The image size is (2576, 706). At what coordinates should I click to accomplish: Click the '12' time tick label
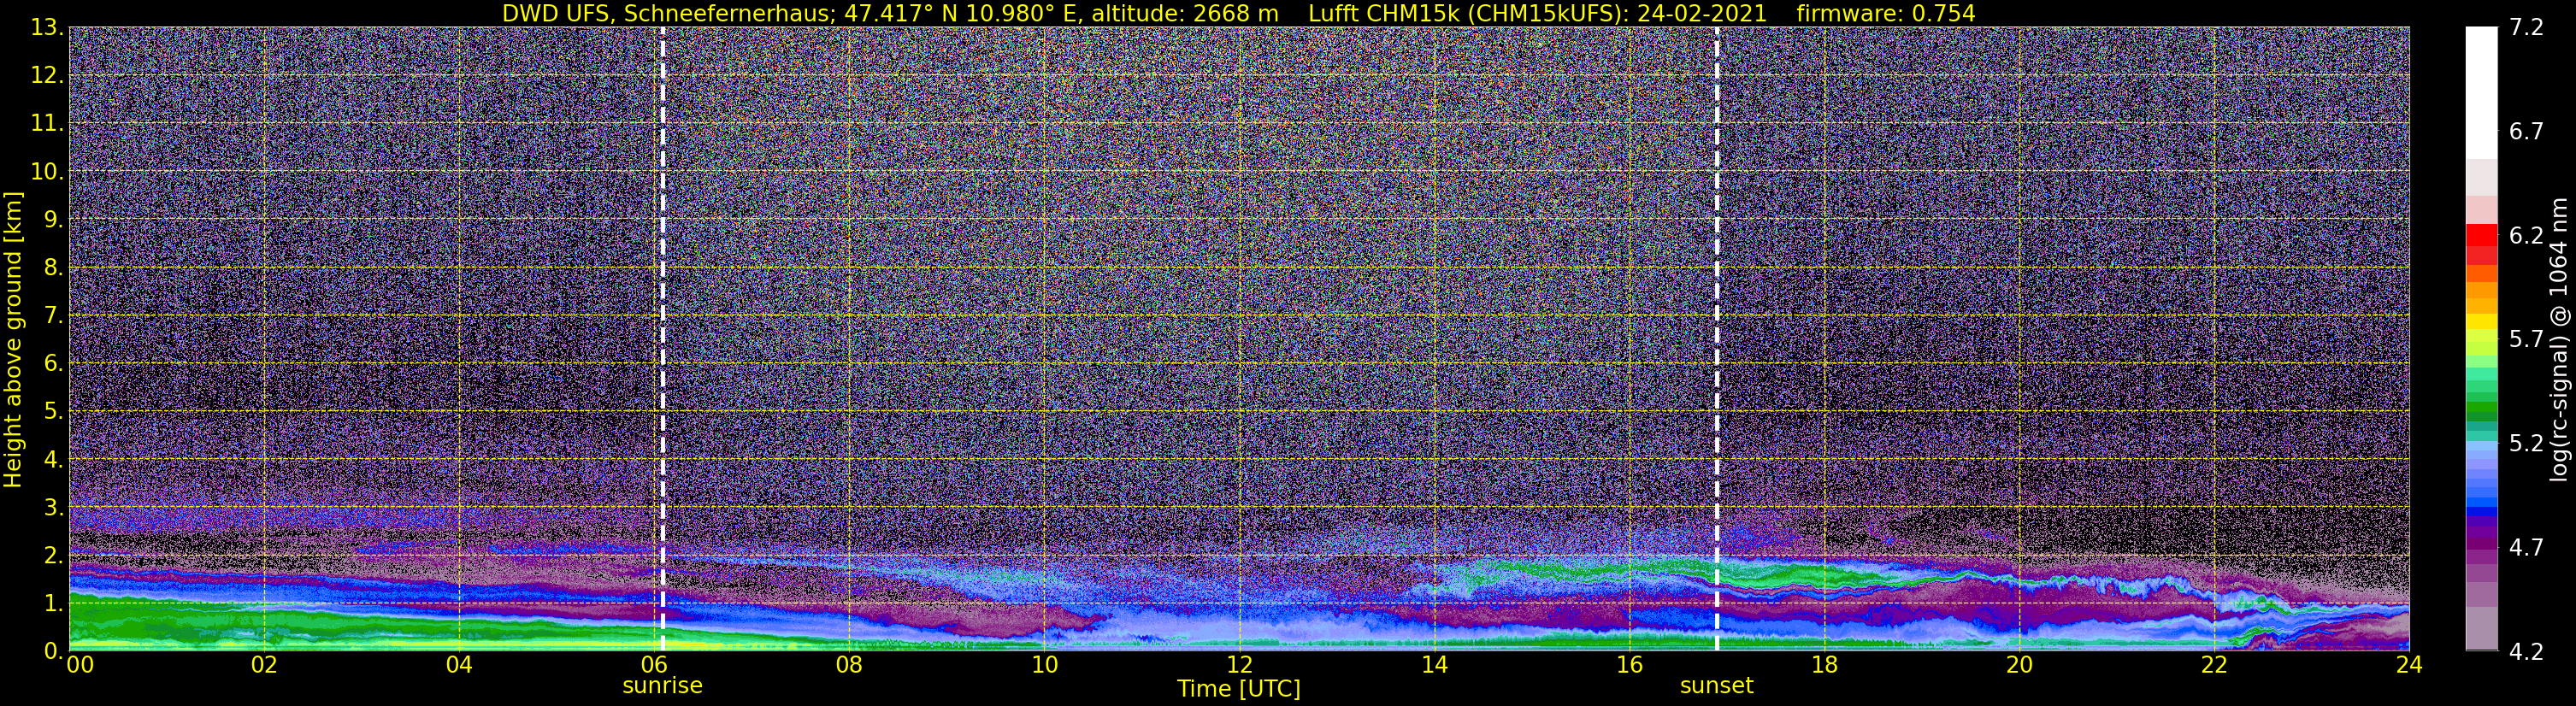tap(1239, 665)
